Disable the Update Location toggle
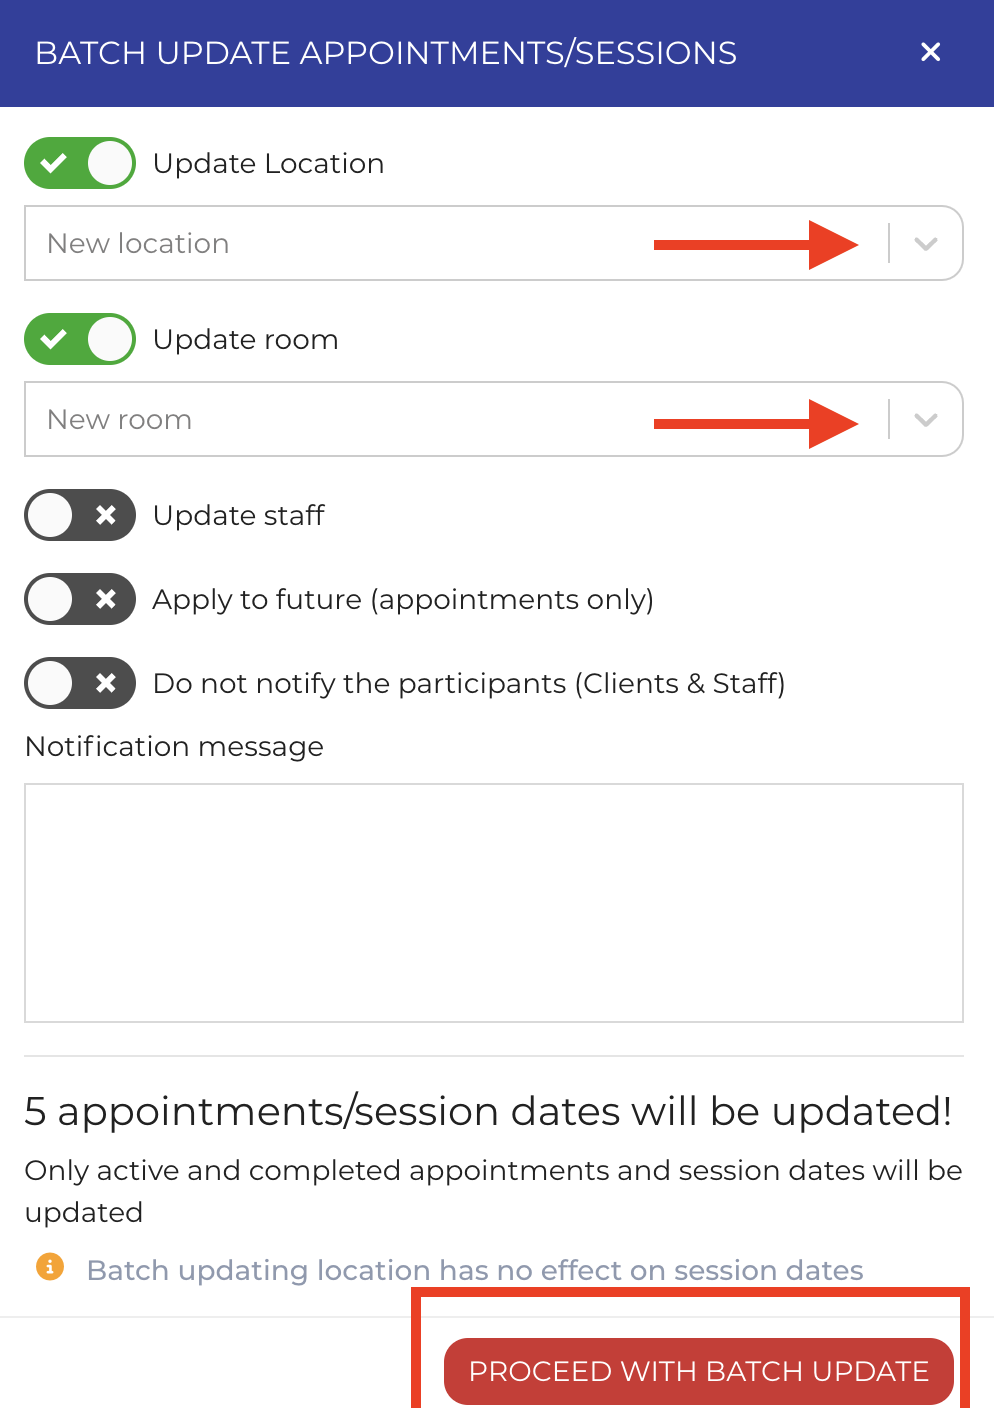This screenshot has width=994, height=1408. click(80, 163)
